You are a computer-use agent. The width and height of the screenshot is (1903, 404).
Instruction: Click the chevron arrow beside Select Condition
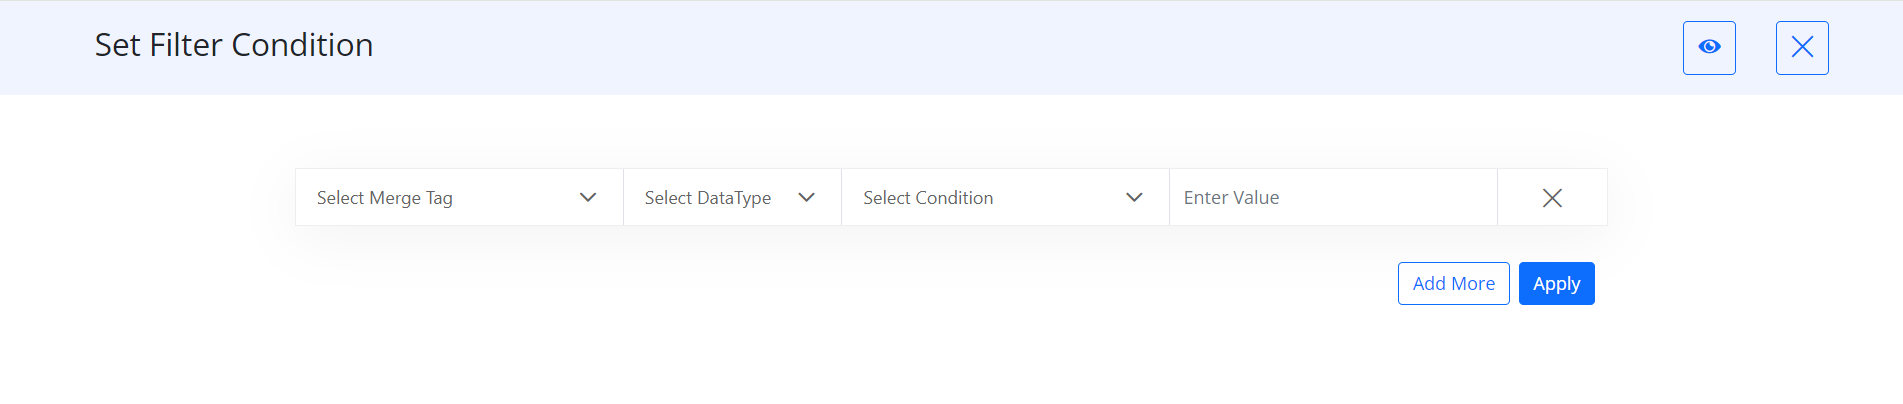[x=1134, y=198]
